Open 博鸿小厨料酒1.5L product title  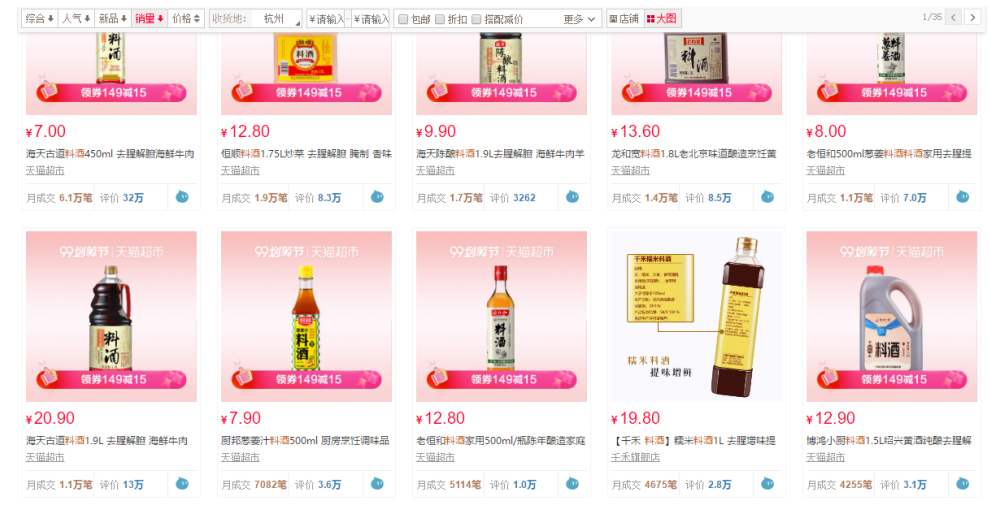[x=888, y=440]
